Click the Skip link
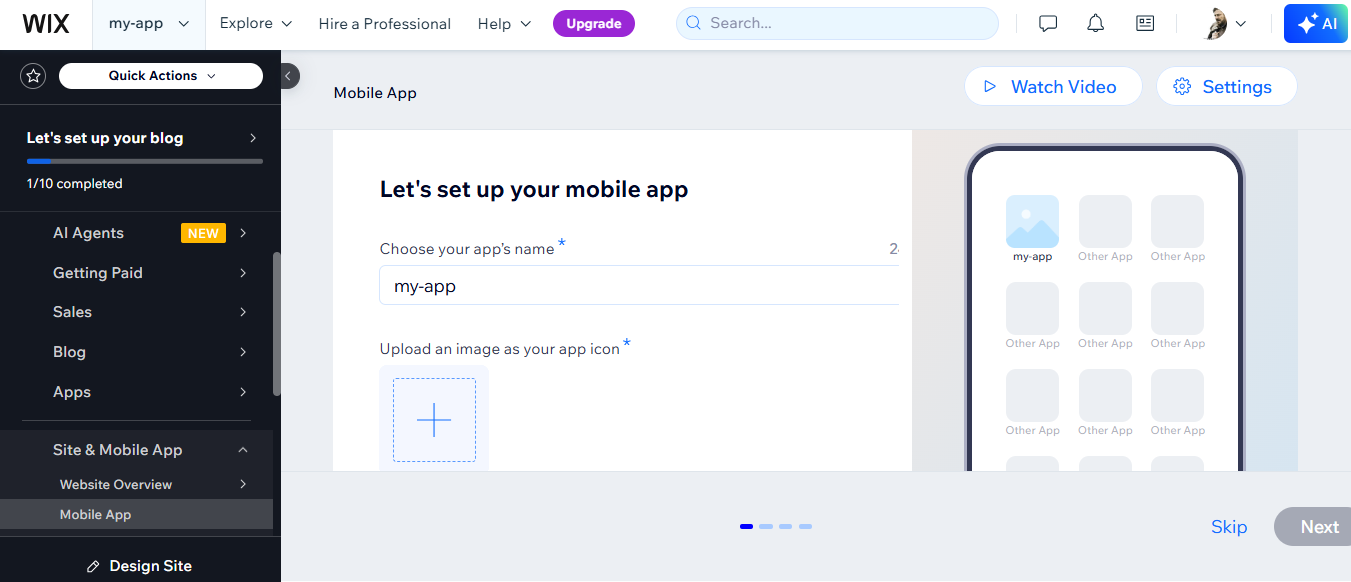The width and height of the screenshot is (1351, 582). (x=1229, y=527)
